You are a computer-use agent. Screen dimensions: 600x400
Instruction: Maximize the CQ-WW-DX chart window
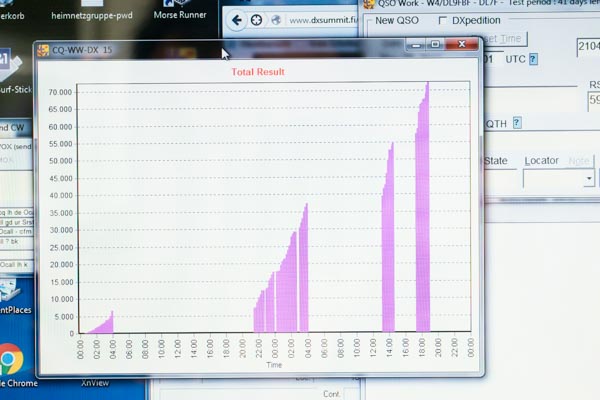(x=435, y=45)
